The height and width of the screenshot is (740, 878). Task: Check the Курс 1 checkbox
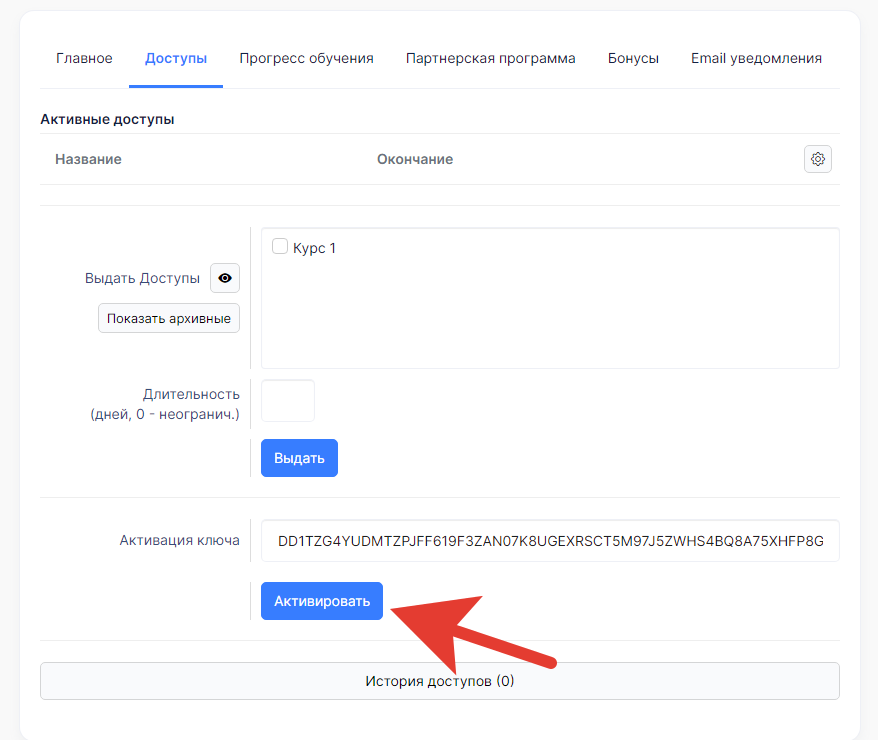pos(279,246)
